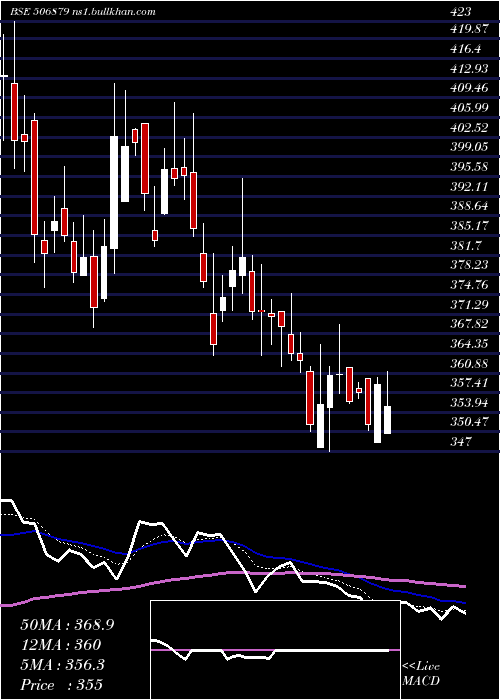
Task: Select the 399.05 price axis label
Action: tap(469, 147)
